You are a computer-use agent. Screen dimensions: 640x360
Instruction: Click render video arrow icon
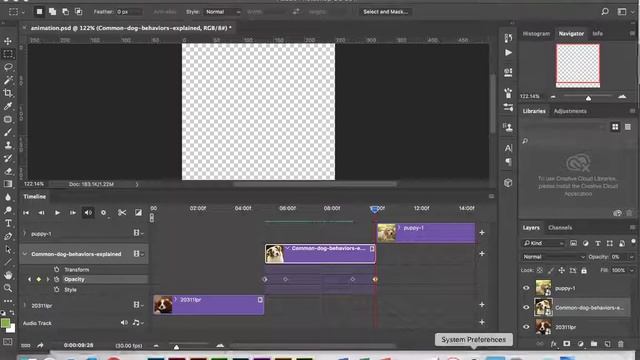40,345
